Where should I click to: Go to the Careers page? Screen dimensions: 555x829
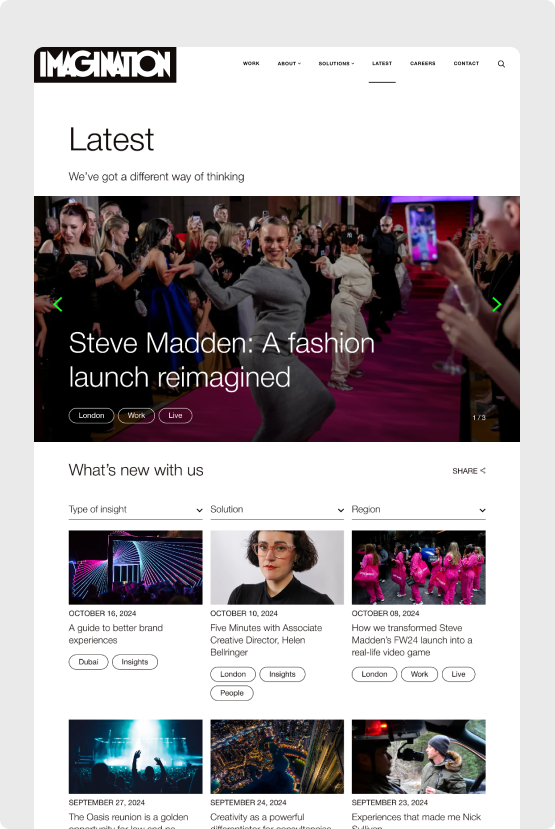pyautogui.click(x=422, y=63)
